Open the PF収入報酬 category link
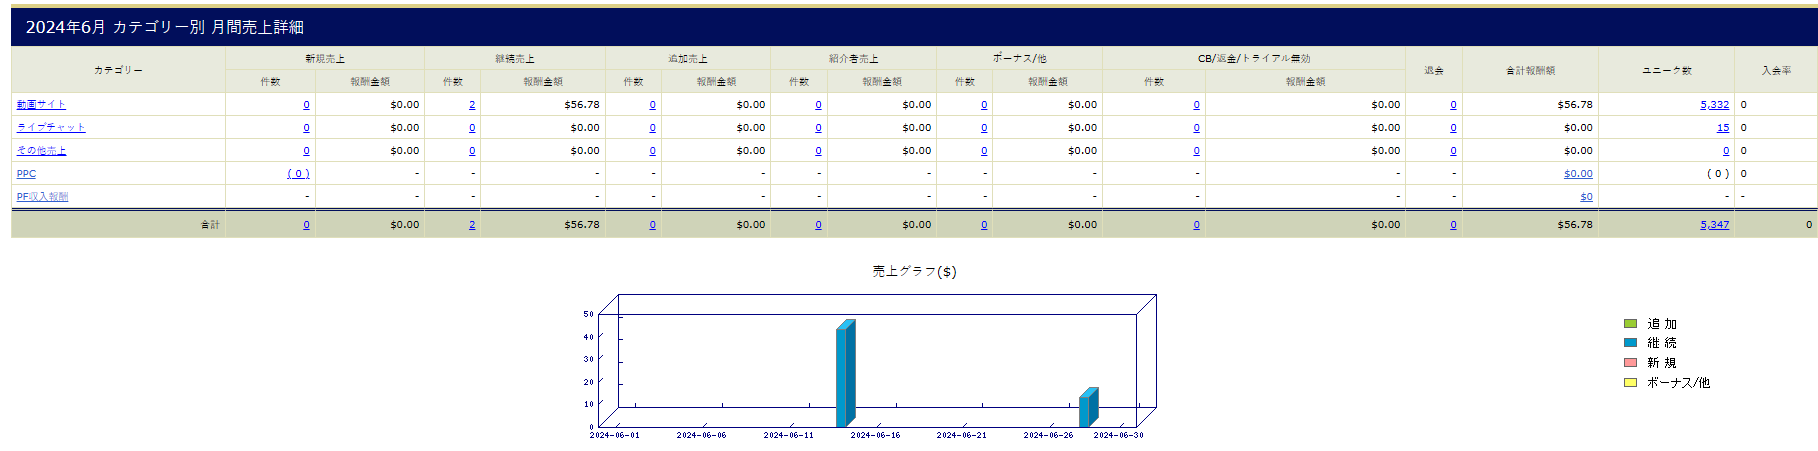 42,197
